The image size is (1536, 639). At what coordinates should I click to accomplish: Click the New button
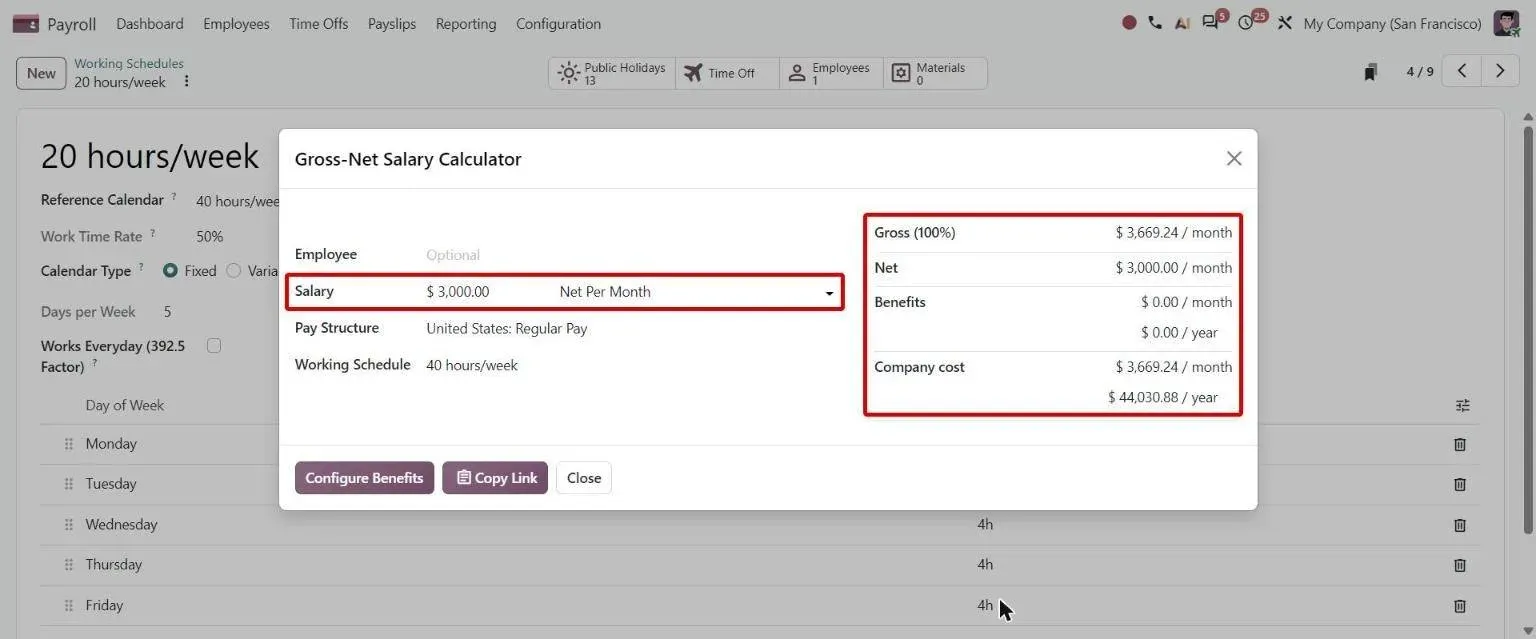pos(41,73)
